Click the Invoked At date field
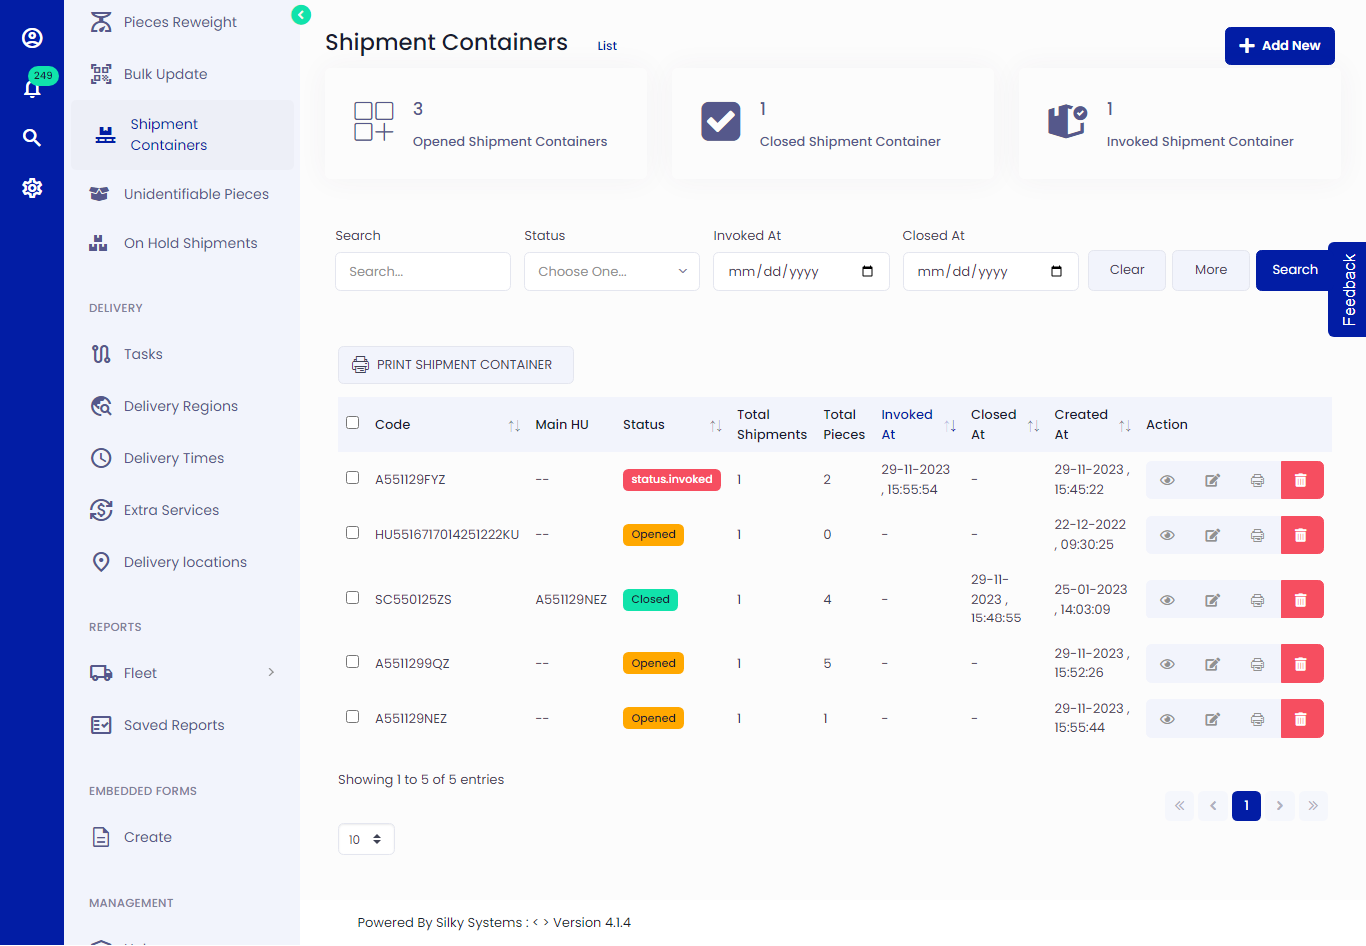Screen dimensions: 1366x946 800,271
